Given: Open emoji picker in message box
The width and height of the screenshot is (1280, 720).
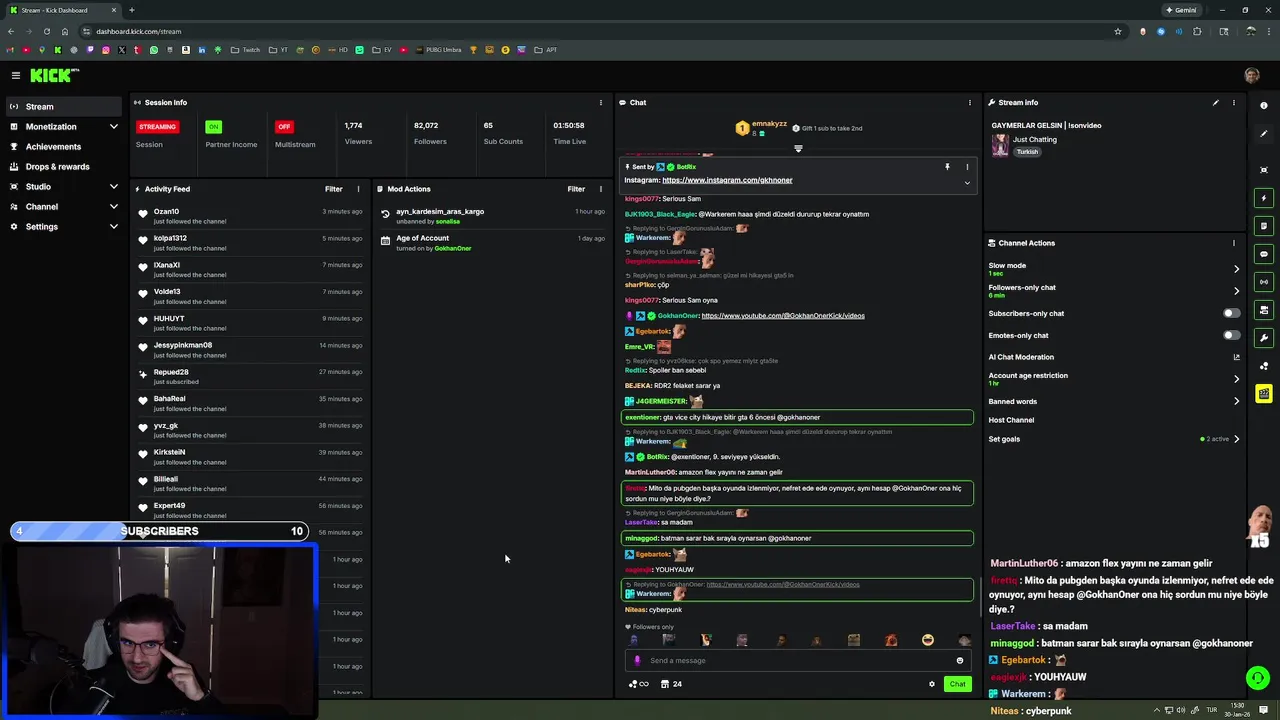Looking at the screenshot, I should (960, 660).
